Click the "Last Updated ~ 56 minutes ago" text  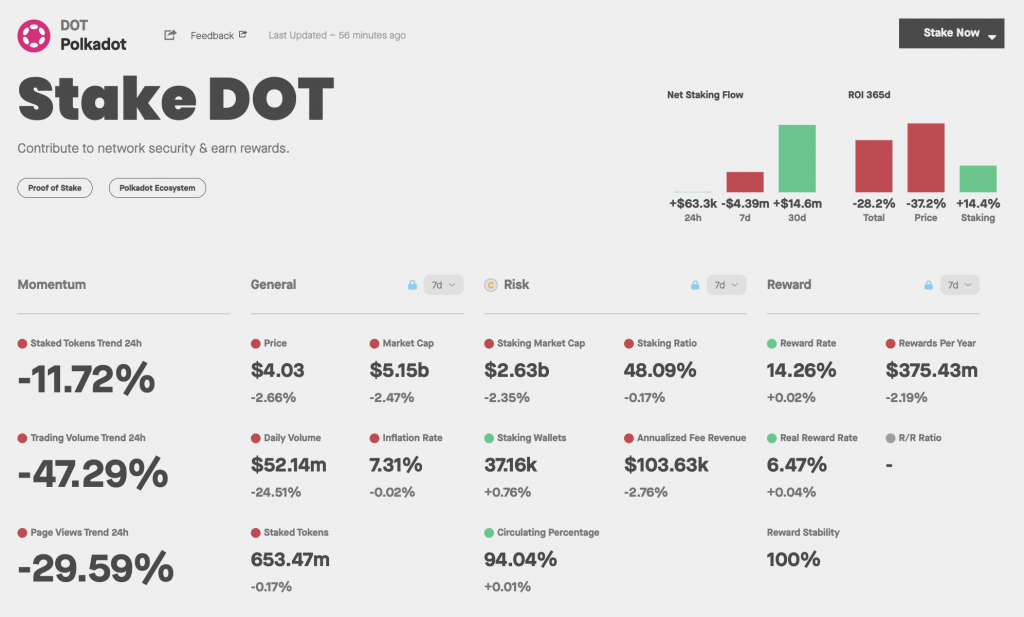coord(337,35)
